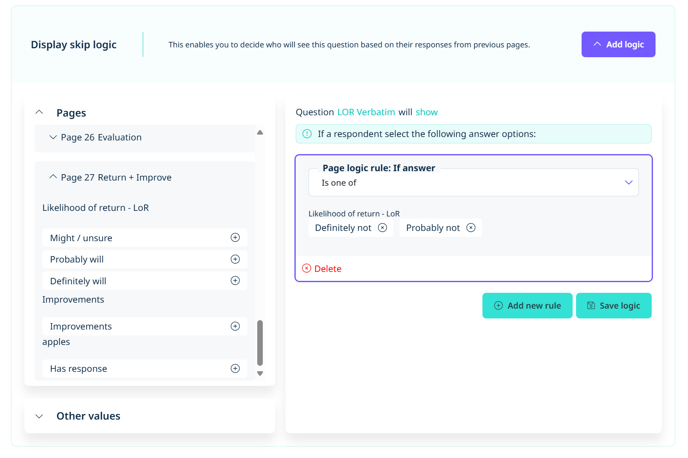Collapse the Pages panel
Image resolution: width=688 pixels, height=458 pixels.
(39, 113)
